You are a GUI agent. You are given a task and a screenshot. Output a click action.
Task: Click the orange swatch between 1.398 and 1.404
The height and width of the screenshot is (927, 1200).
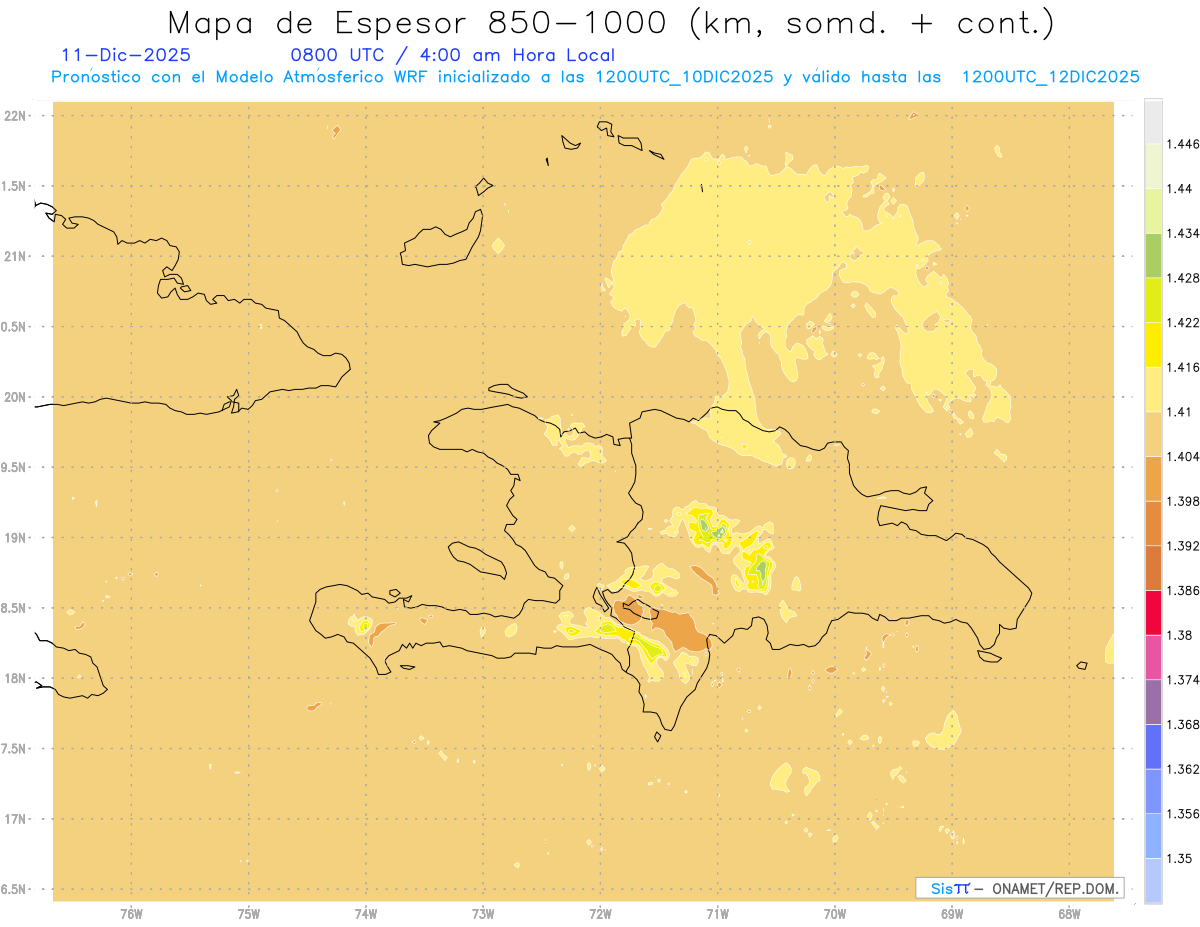tap(1153, 478)
